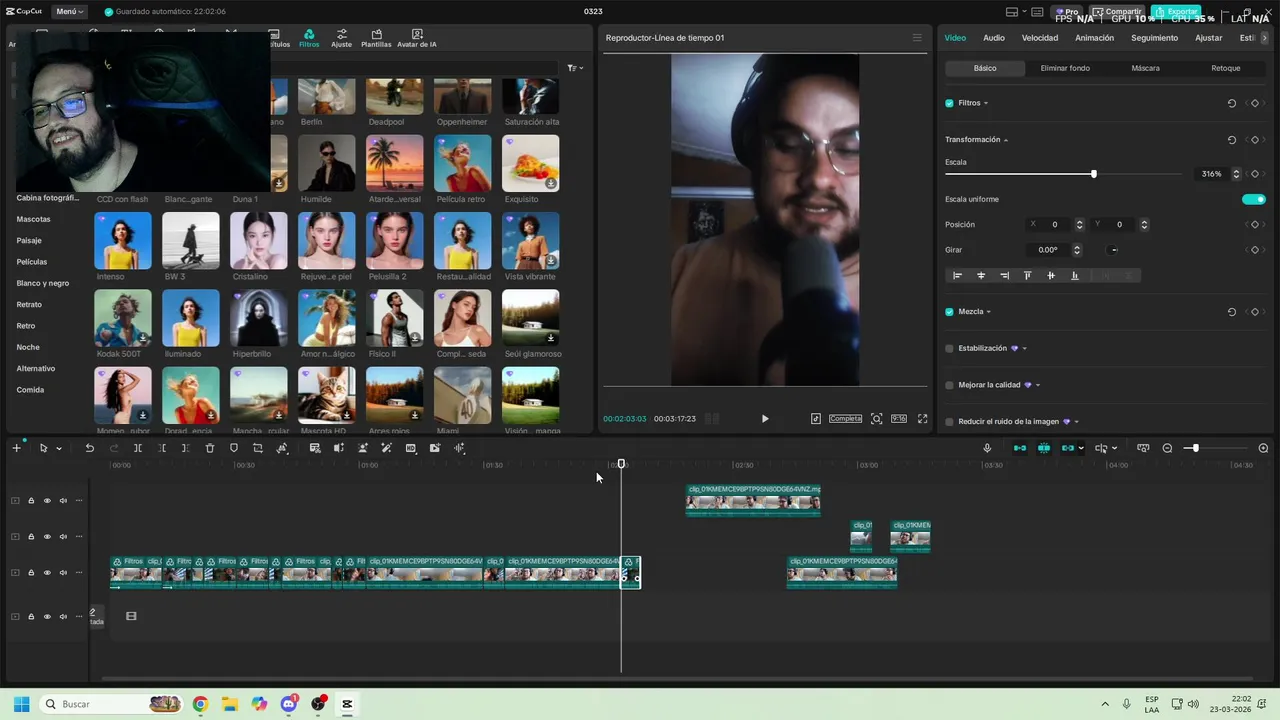The height and width of the screenshot is (720, 1280).
Task: Open the Máscara sub-tab
Action: (1146, 68)
